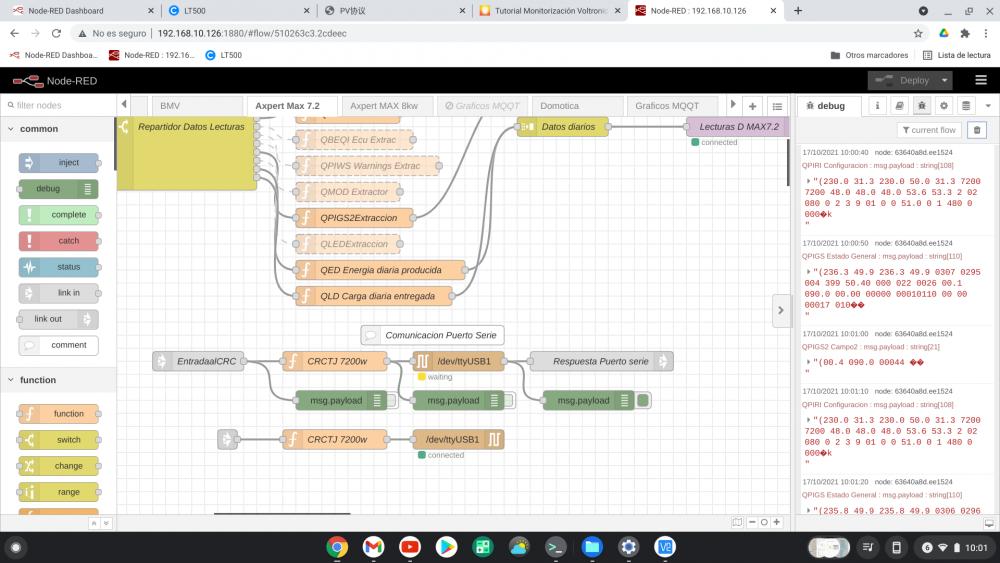Open configuration nodes gear sidebar icon
The height and width of the screenshot is (563, 1000).
[944, 106]
